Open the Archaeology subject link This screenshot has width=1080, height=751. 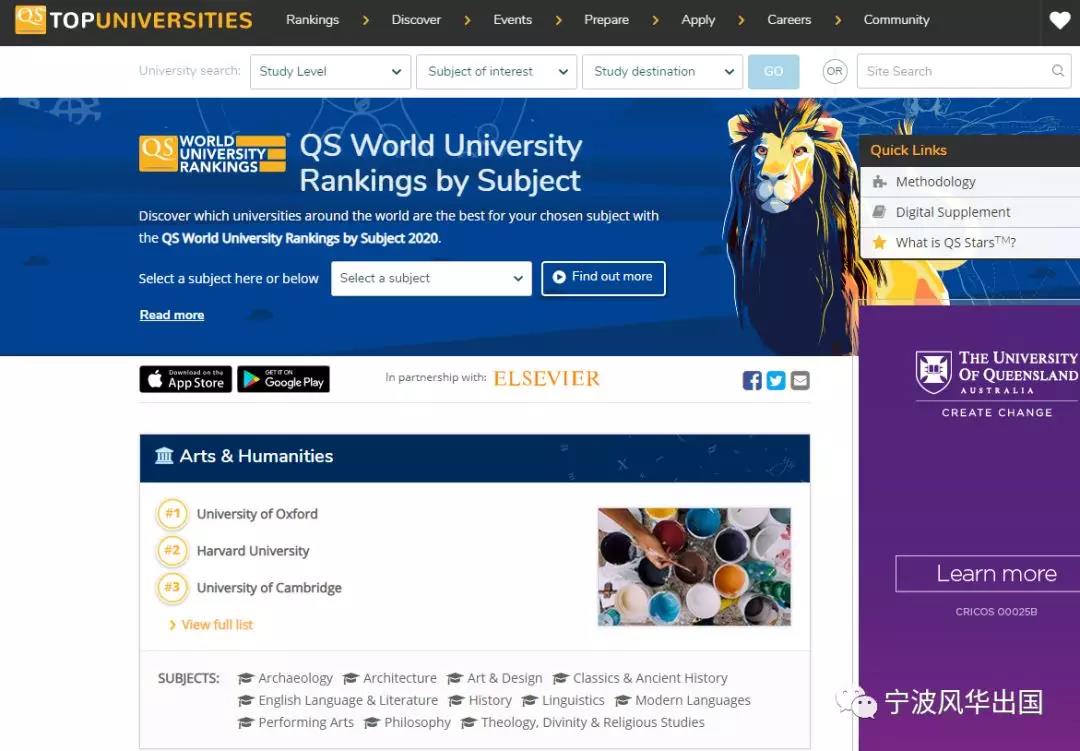coord(295,678)
